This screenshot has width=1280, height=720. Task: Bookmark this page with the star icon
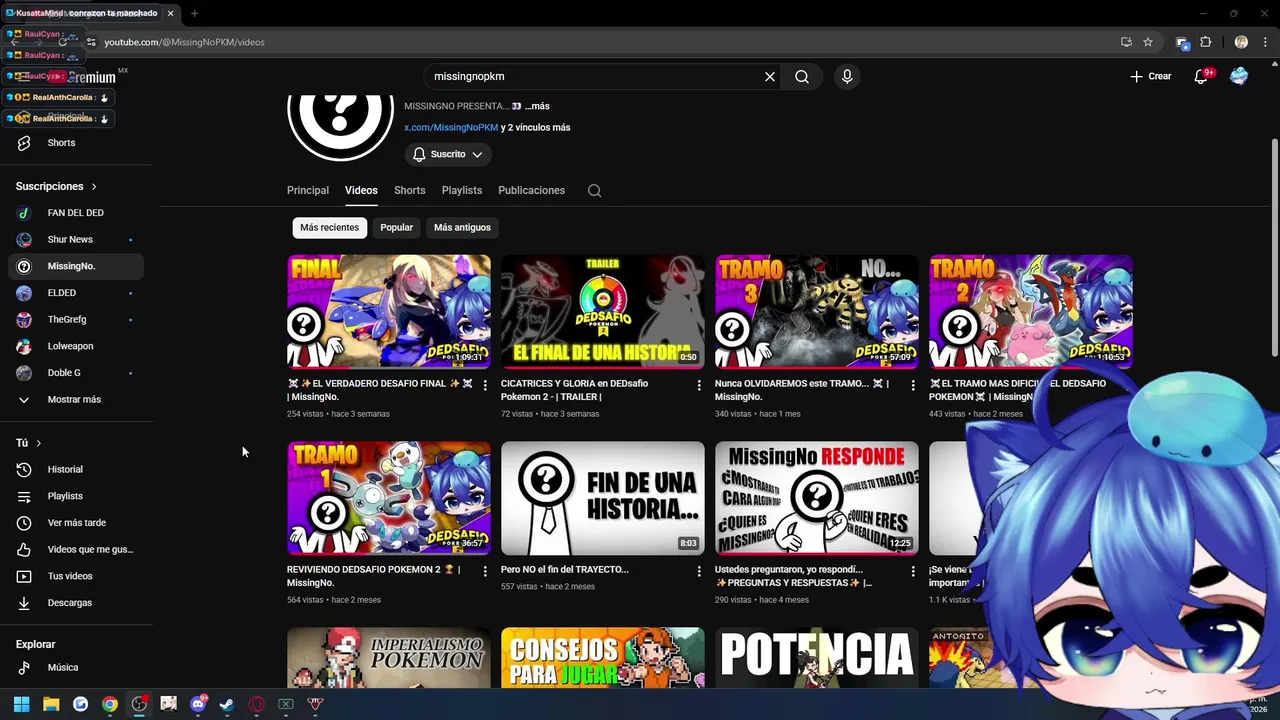coord(1148,42)
